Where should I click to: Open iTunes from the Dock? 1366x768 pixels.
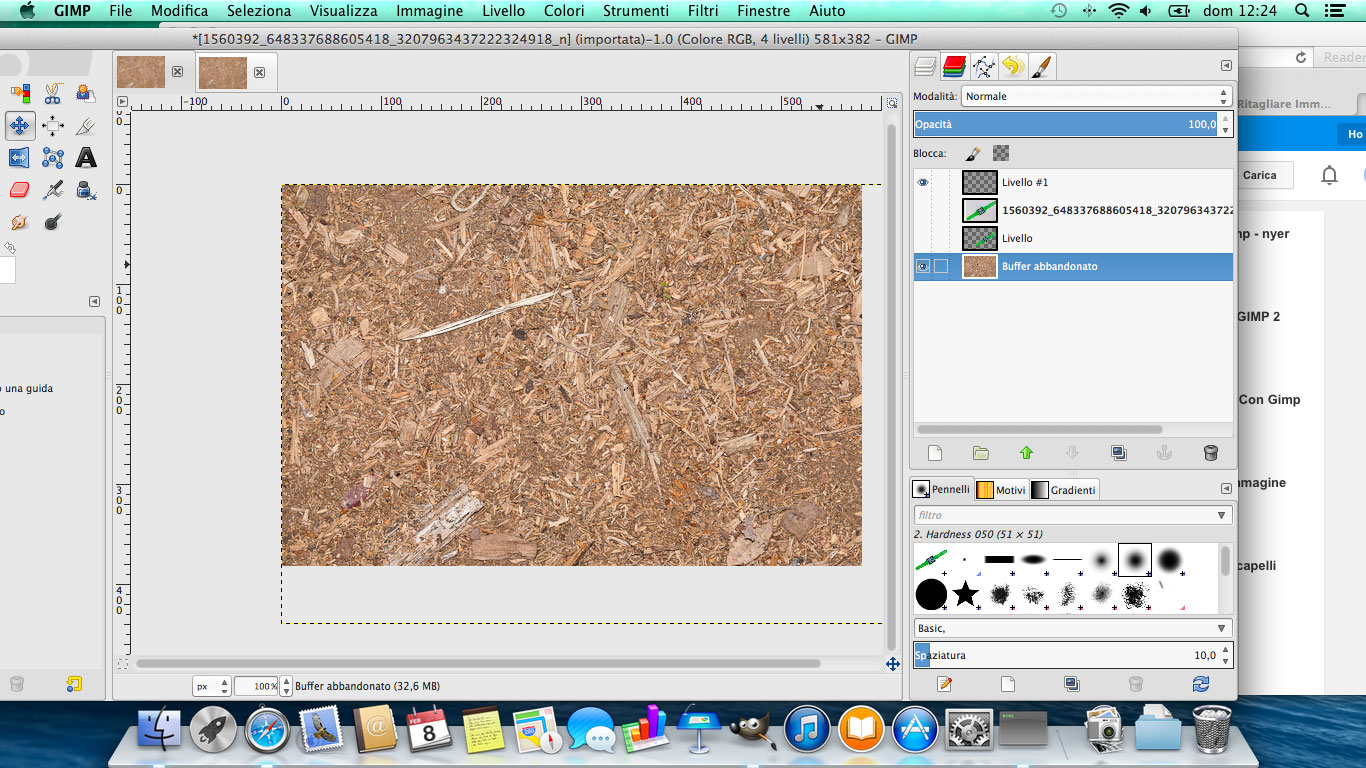coord(806,730)
